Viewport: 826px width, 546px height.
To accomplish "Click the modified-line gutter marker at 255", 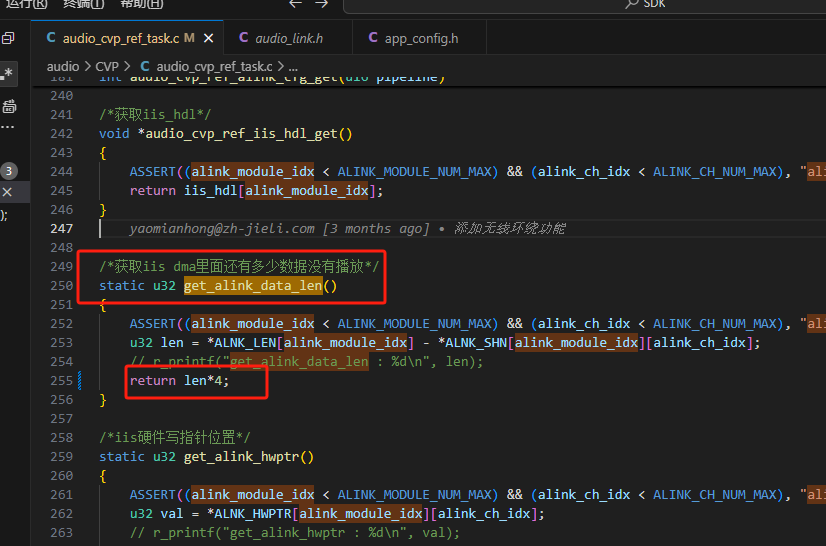I will pos(80,381).
